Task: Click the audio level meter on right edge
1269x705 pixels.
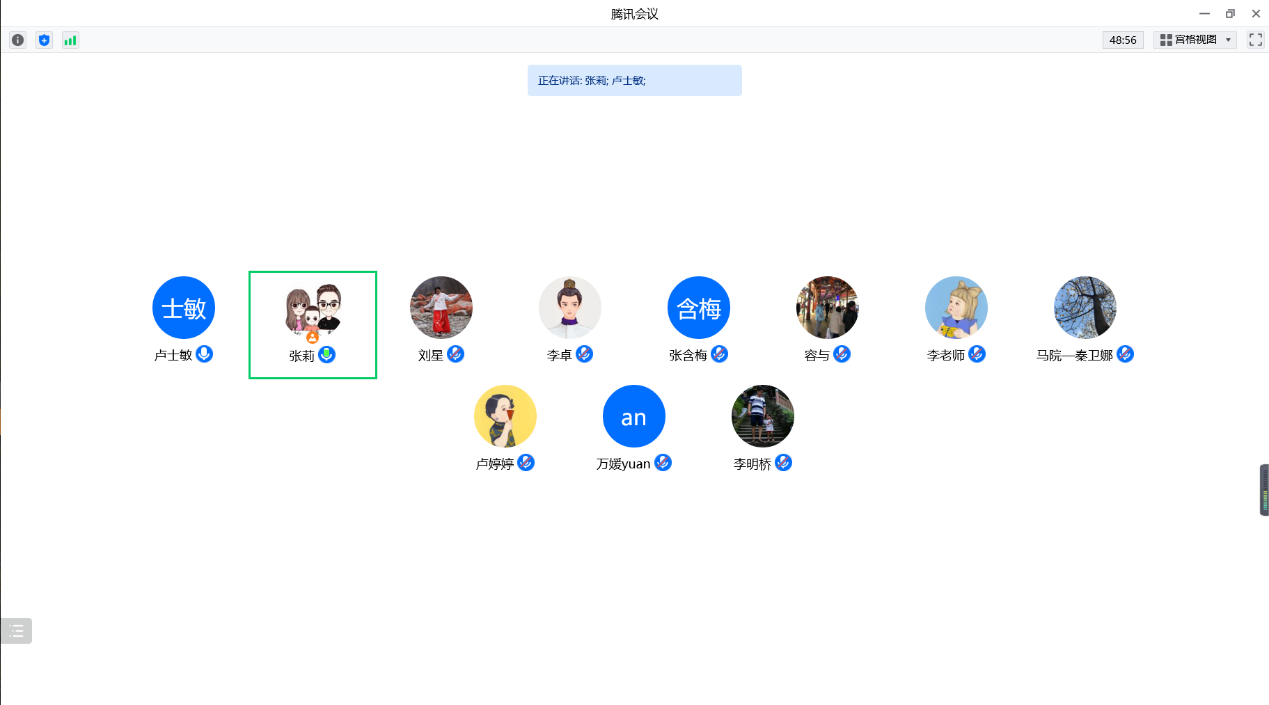Action: click(x=1264, y=490)
